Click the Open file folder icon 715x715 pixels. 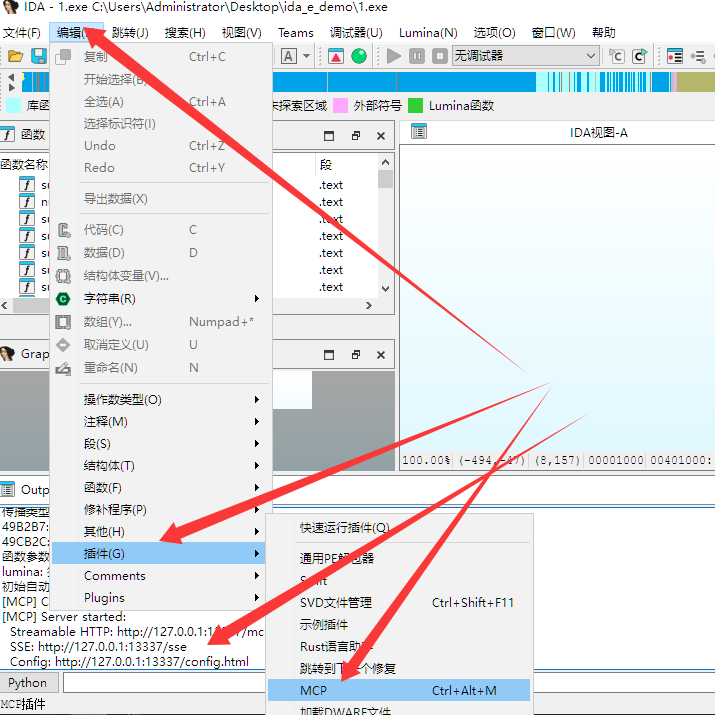[16, 56]
